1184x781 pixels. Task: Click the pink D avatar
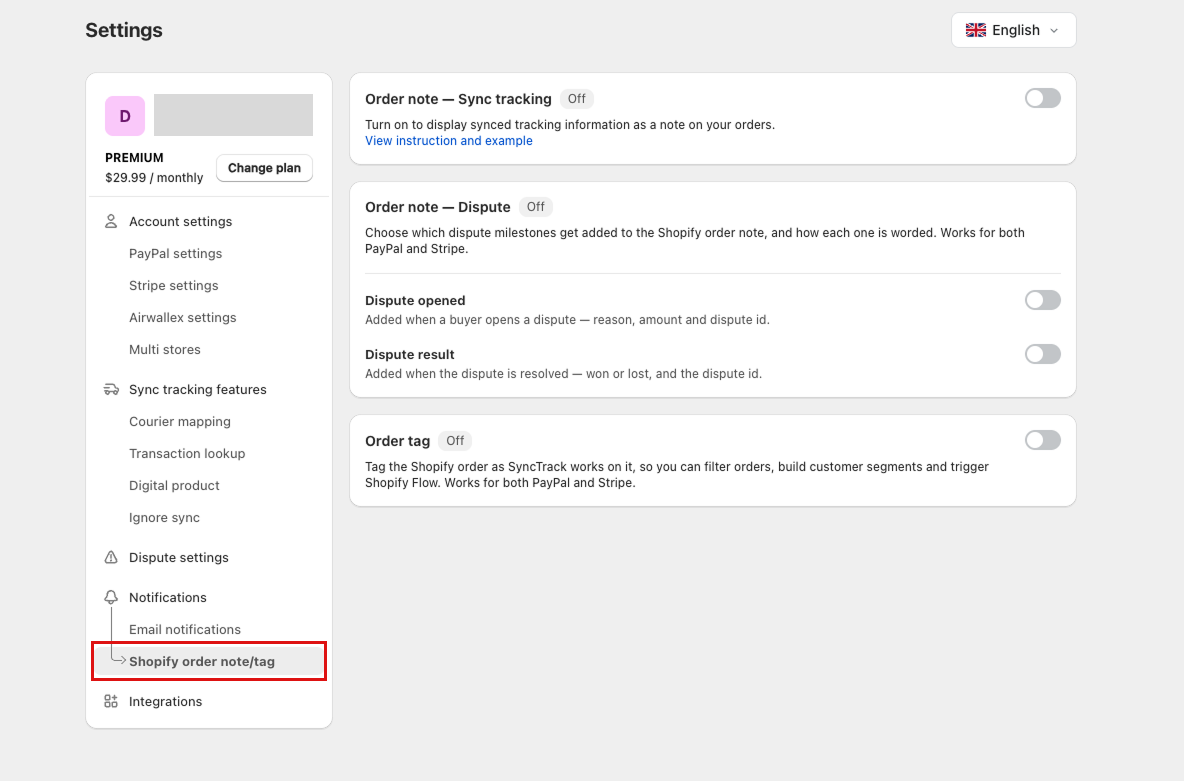[x=125, y=116]
